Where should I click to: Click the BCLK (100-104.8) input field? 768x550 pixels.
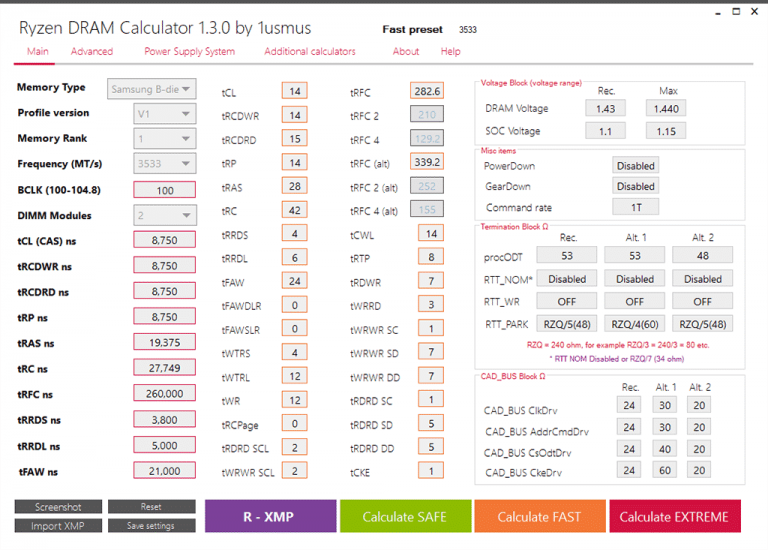[x=165, y=190]
